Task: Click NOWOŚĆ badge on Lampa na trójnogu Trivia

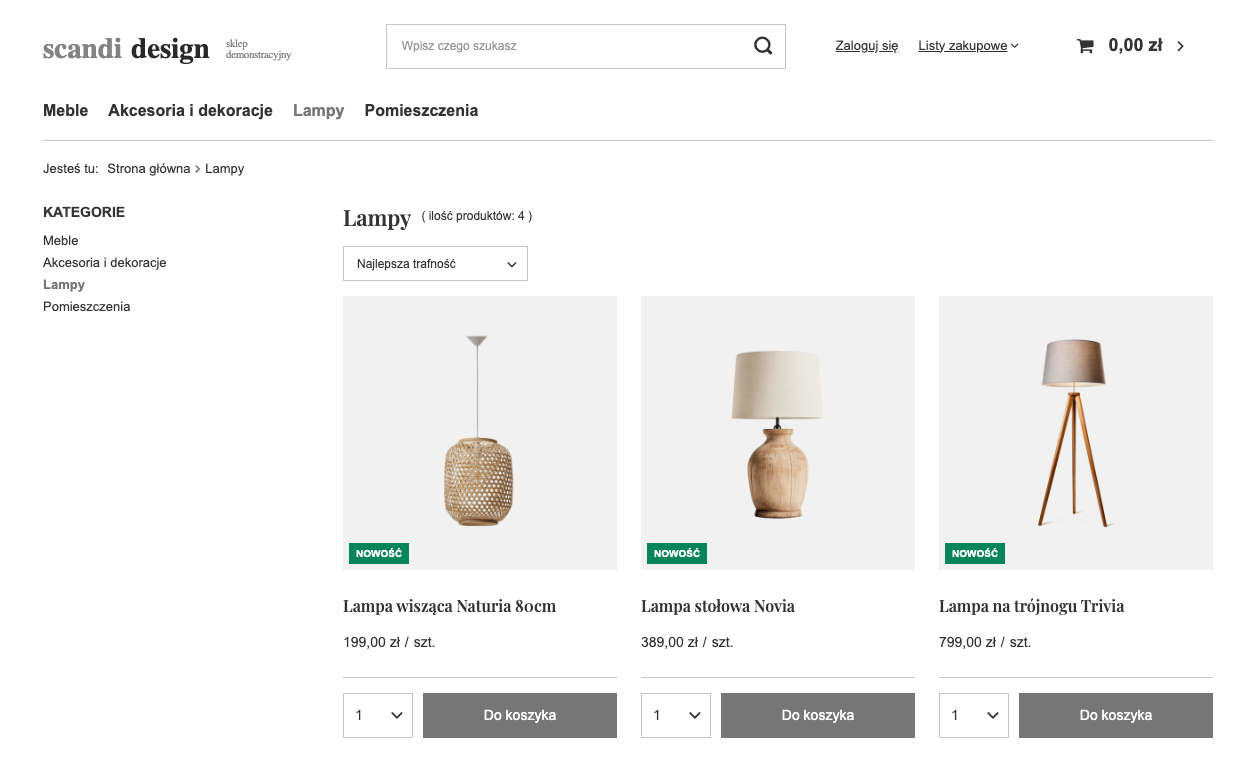Action: (975, 553)
